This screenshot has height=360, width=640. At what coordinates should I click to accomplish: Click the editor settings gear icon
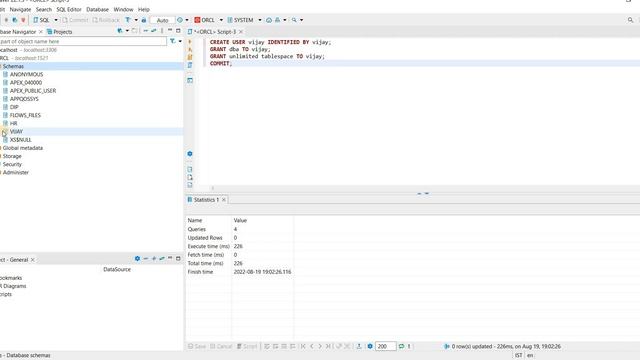pos(190,154)
